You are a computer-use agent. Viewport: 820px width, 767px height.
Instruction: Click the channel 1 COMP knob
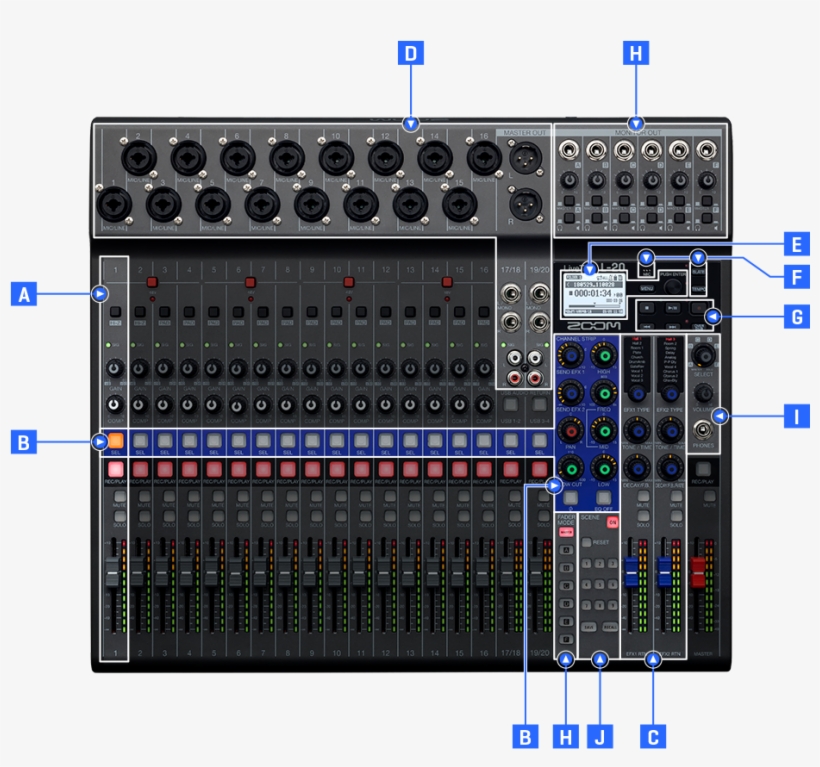(x=115, y=404)
